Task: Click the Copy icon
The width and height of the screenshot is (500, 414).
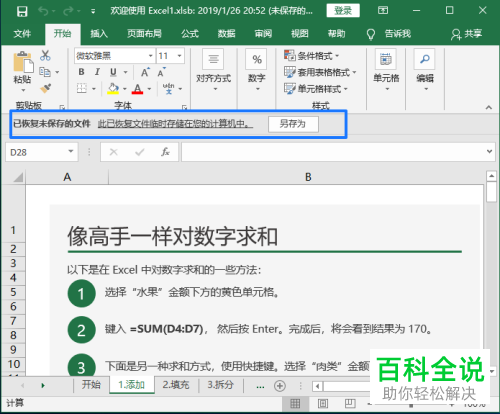Action: 45,72
